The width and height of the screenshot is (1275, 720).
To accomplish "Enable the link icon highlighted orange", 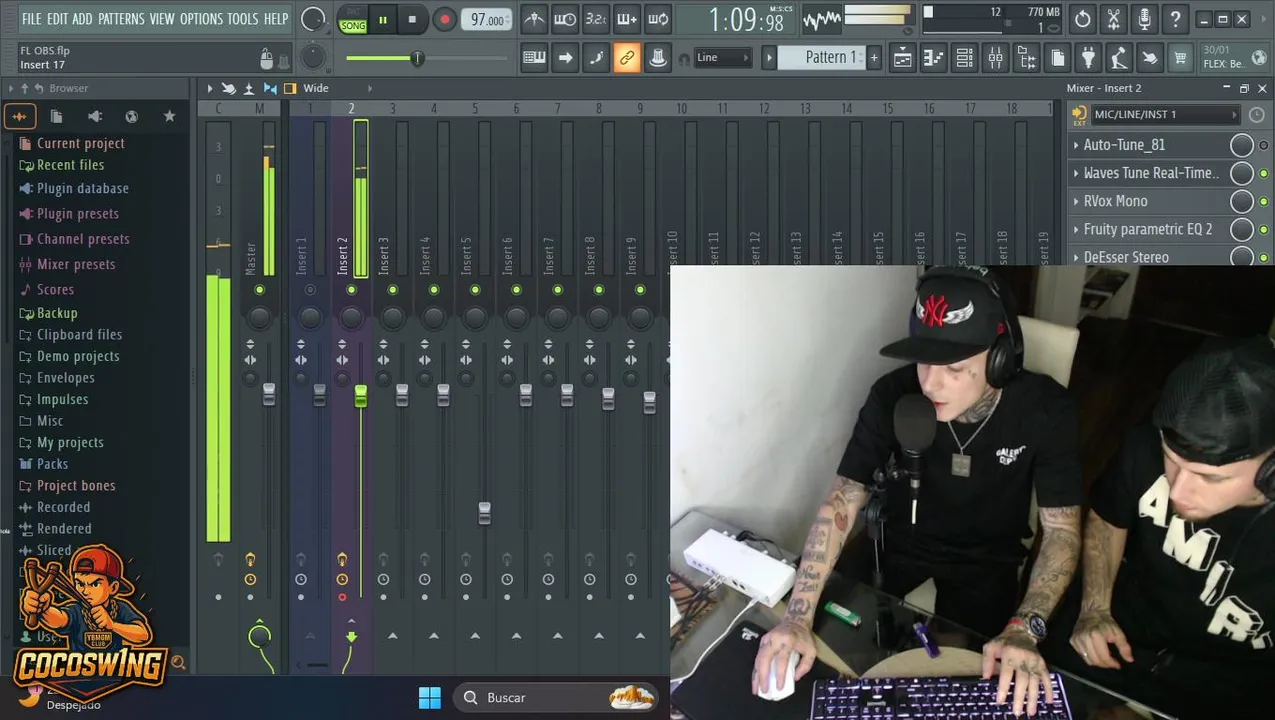I will point(627,58).
